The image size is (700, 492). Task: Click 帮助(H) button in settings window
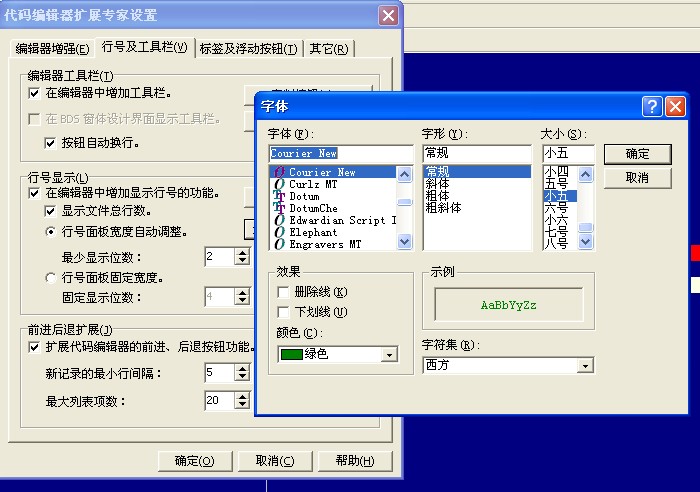coord(355,461)
